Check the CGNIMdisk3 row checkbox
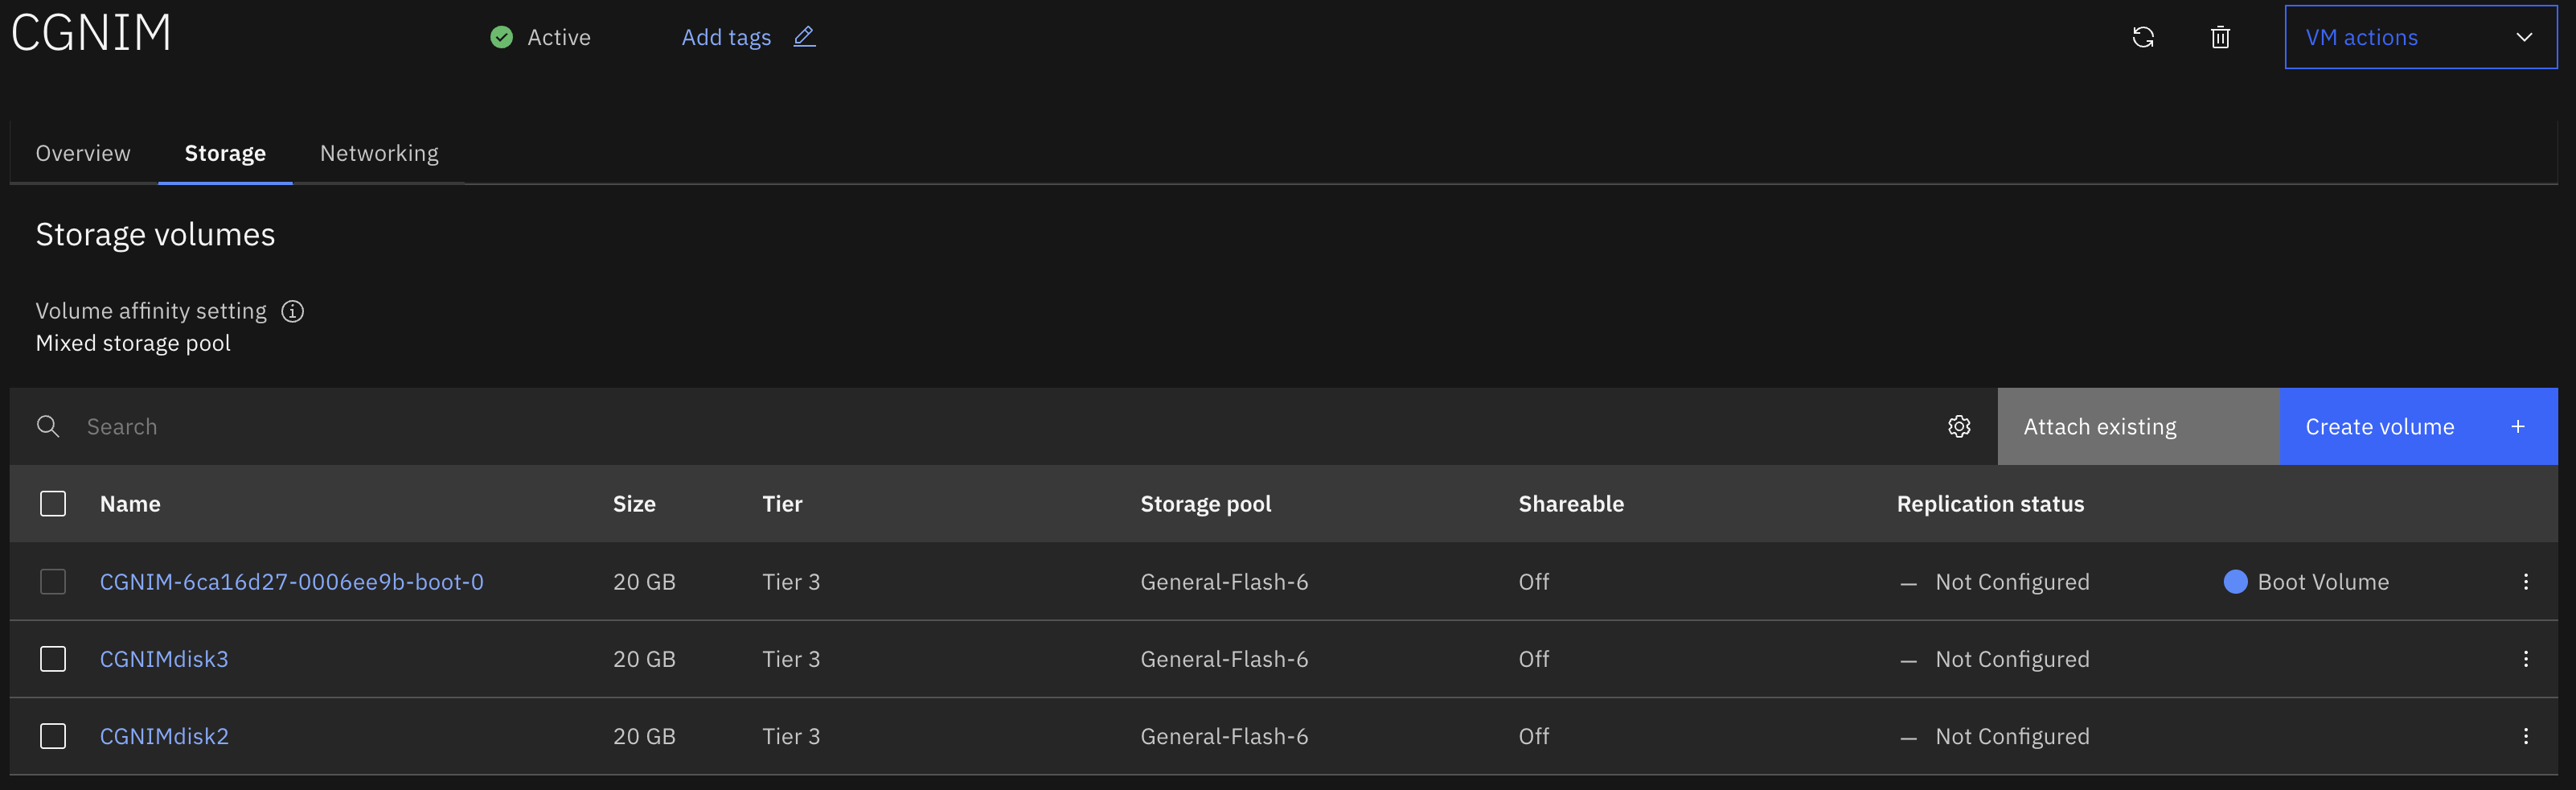This screenshot has height=790, width=2576. pyautogui.click(x=53, y=659)
